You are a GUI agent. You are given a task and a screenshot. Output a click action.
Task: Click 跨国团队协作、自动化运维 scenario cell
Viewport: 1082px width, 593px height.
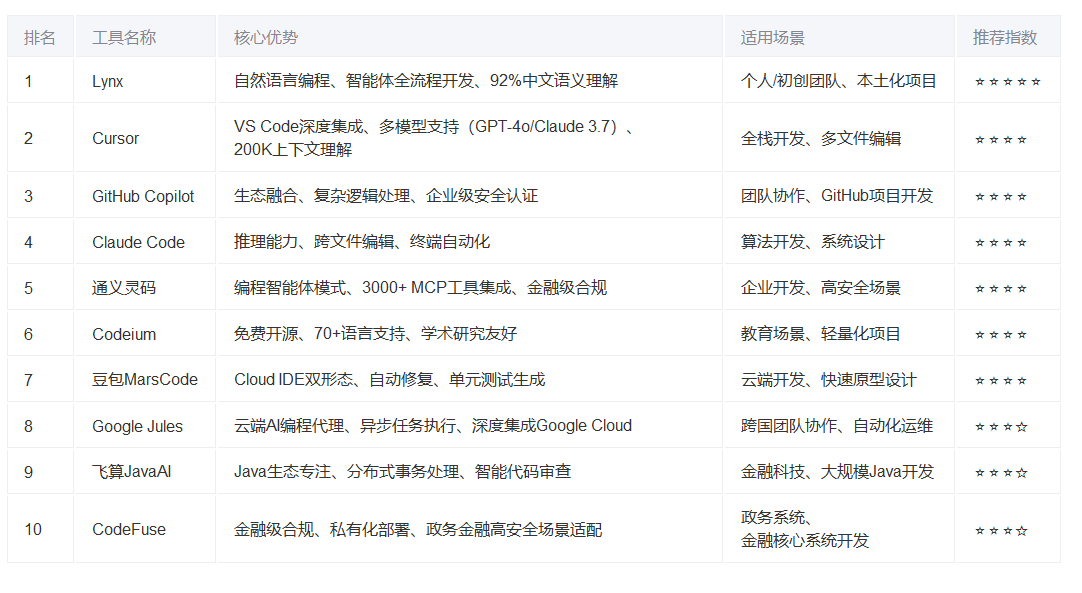point(839,426)
